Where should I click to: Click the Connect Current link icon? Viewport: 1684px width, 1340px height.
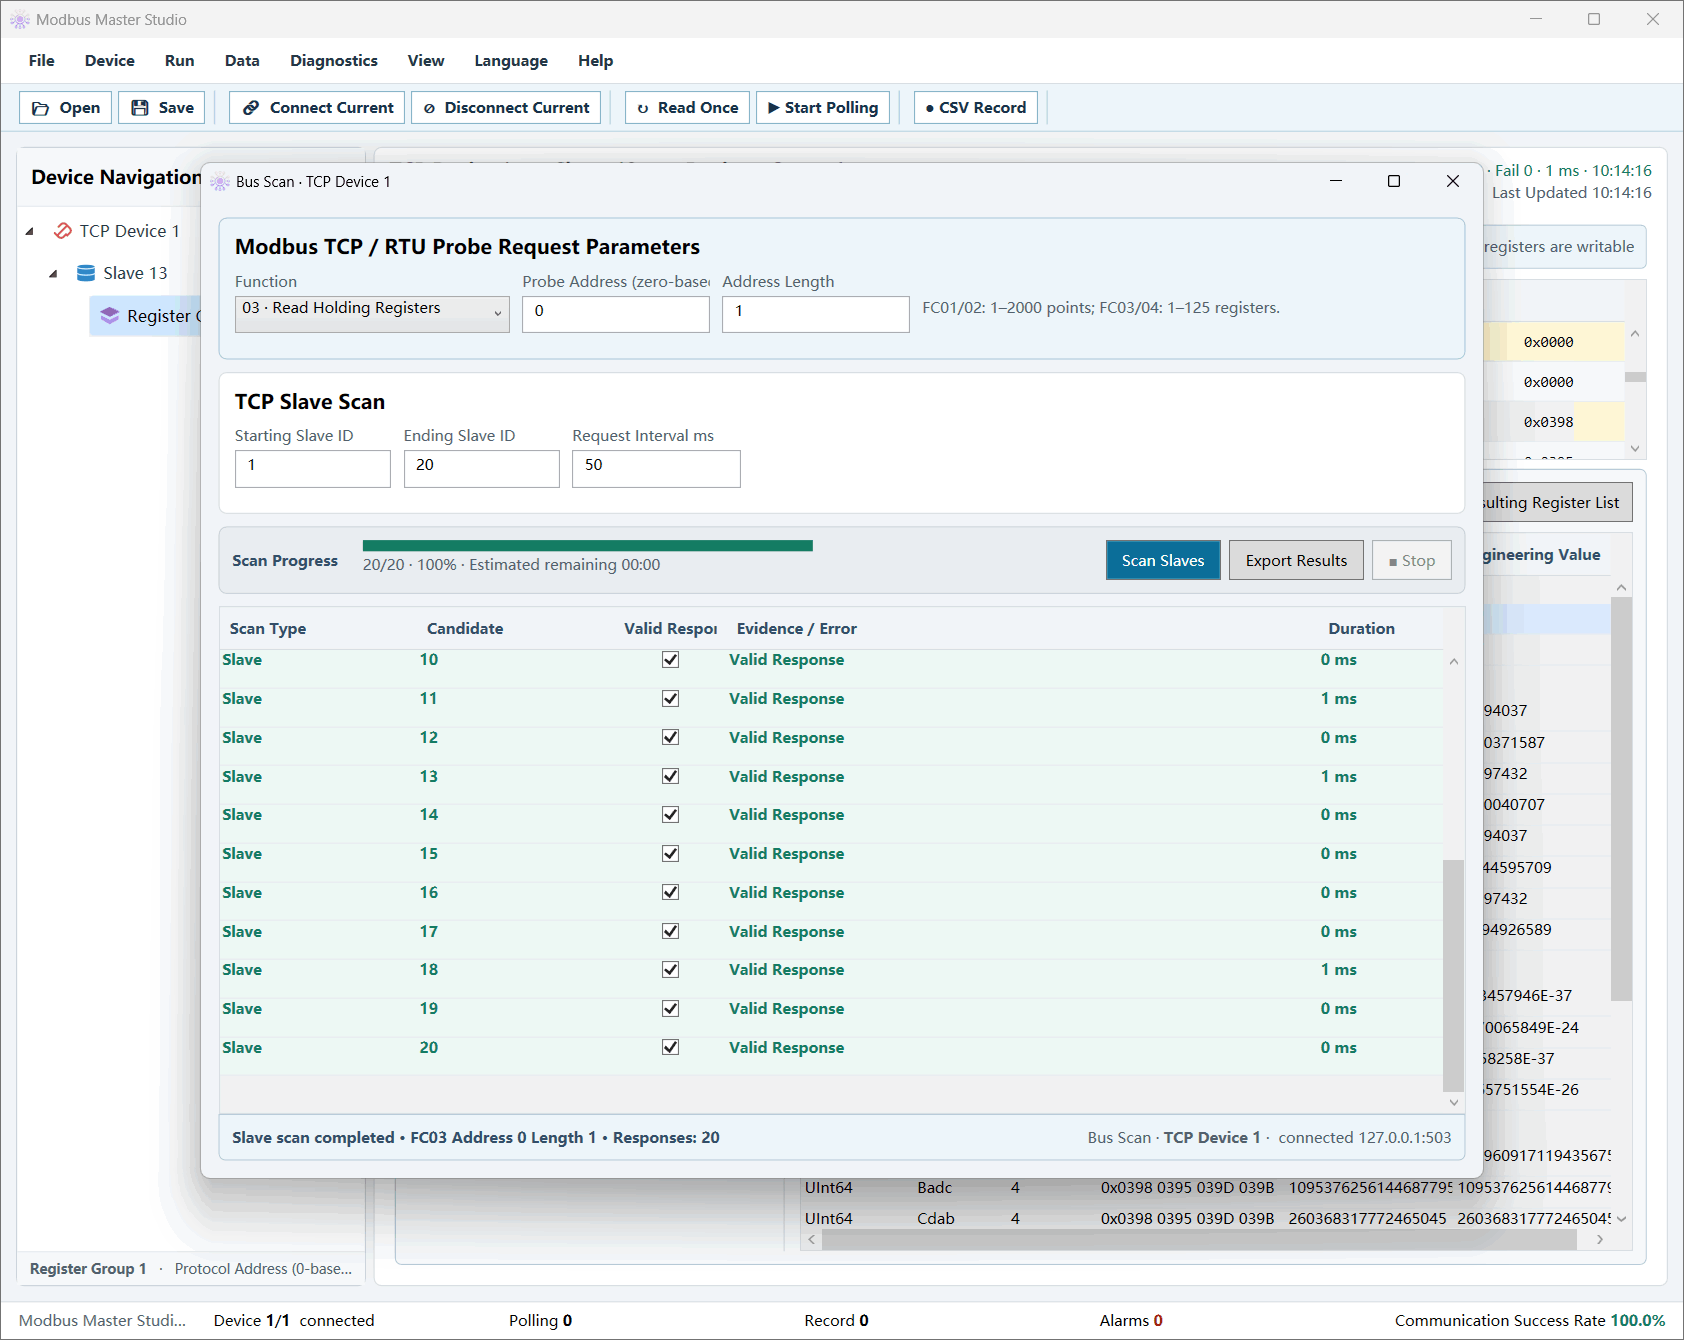(251, 108)
